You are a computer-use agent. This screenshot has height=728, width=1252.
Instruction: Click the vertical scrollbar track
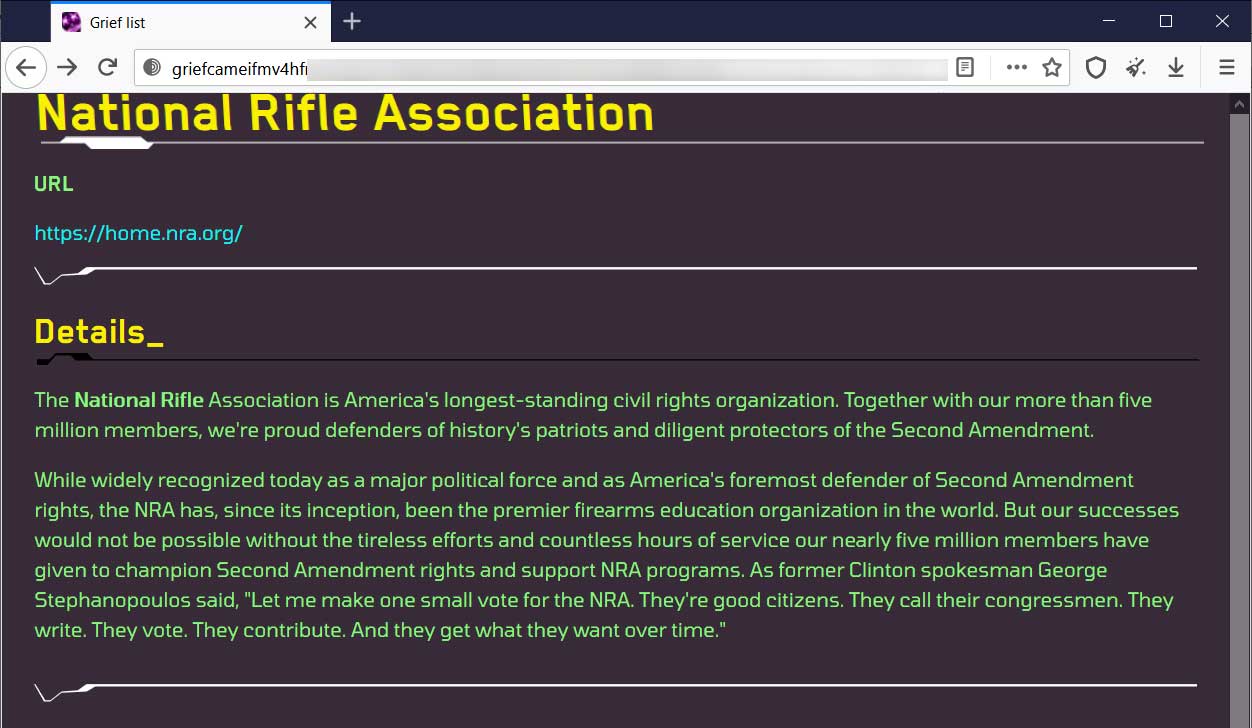pos(1240,420)
